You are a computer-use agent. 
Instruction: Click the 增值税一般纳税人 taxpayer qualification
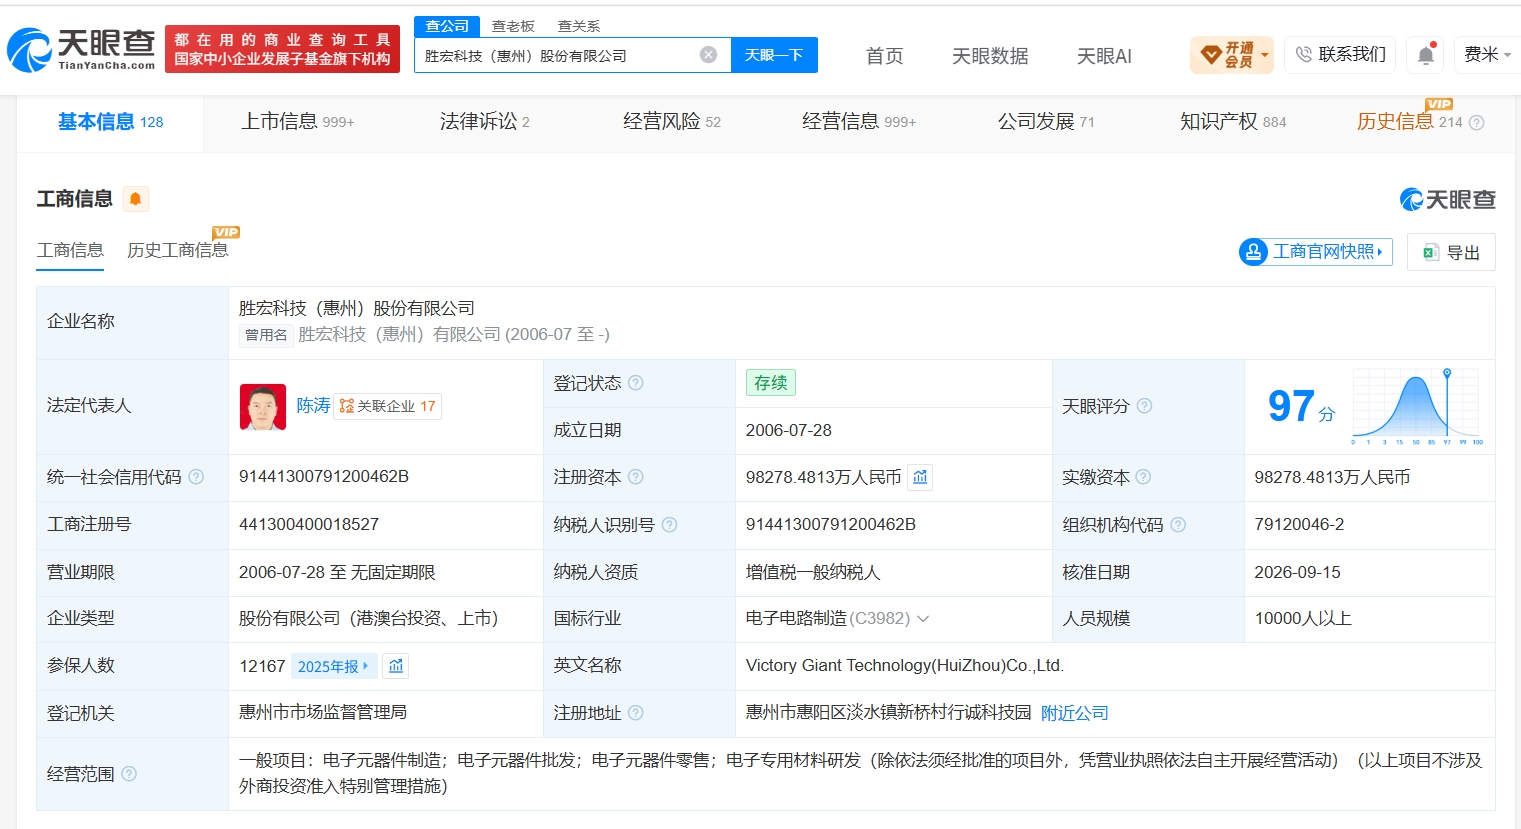pos(813,573)
